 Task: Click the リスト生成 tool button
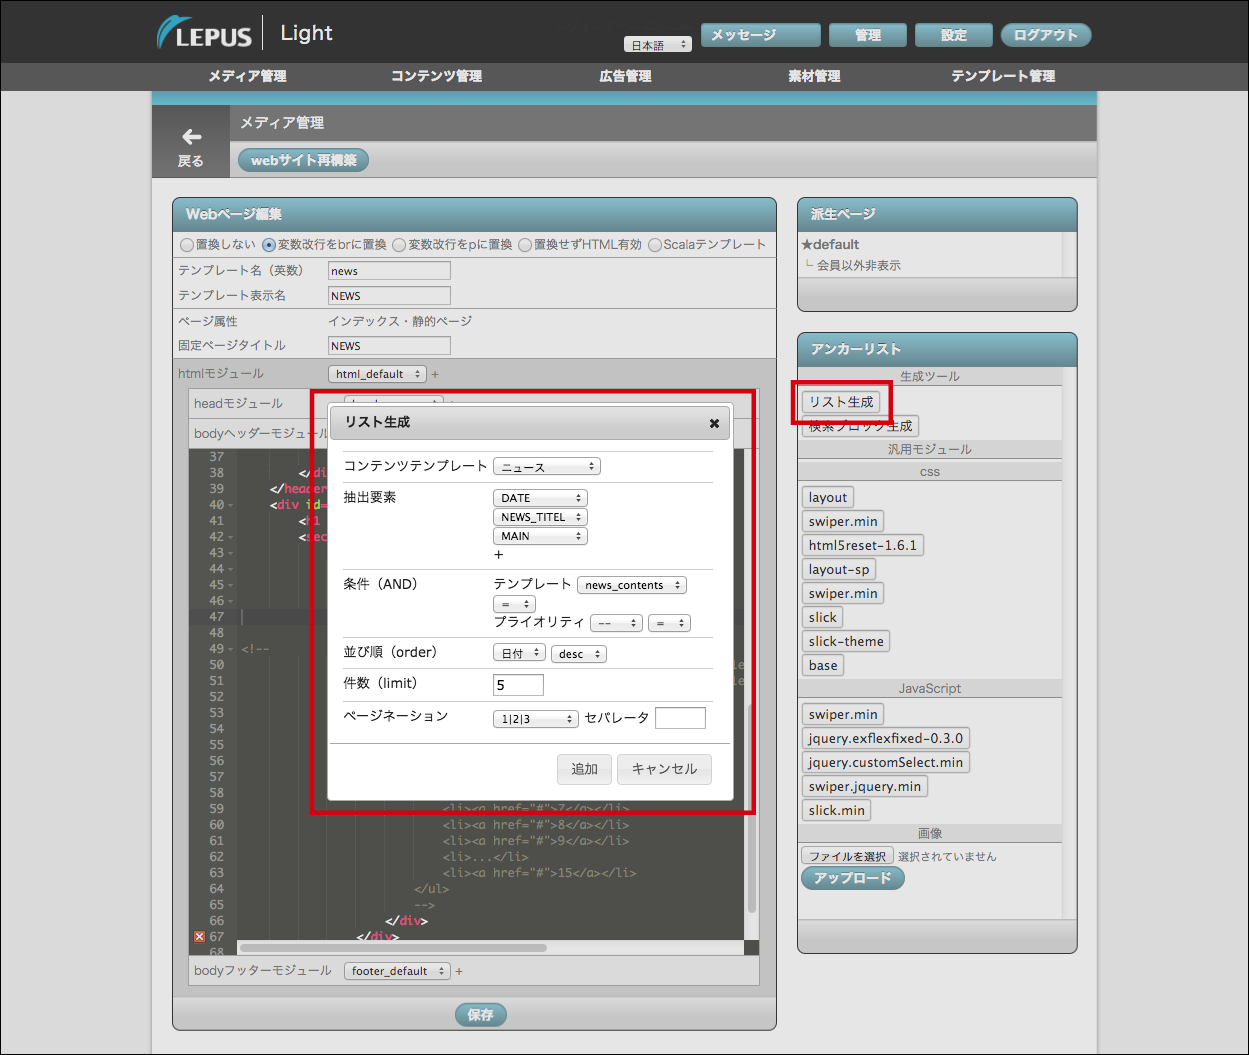[841, 402]
